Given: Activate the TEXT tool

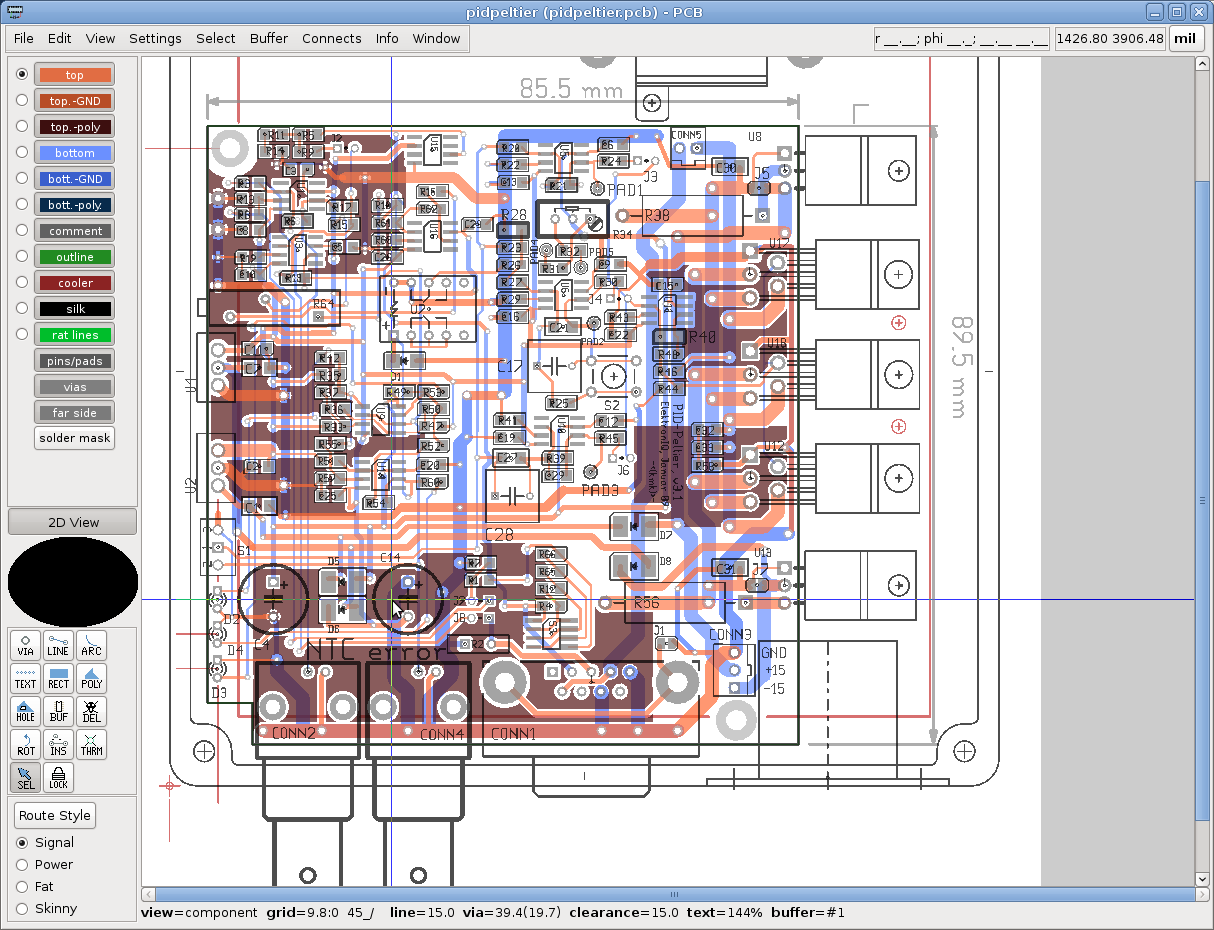Looking at the screenshot, I should click(x=25, y=679).
